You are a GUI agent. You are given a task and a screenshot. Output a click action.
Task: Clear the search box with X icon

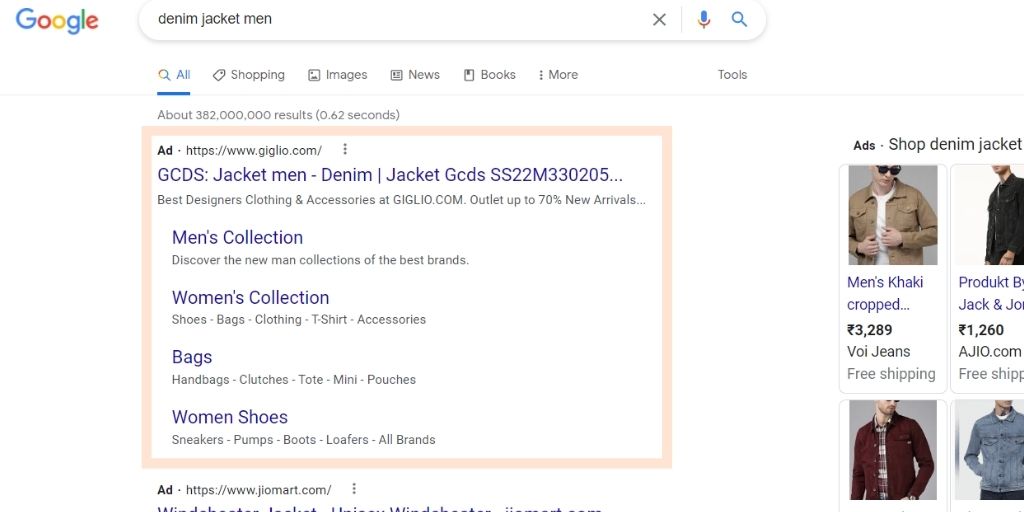click(659, 20)
